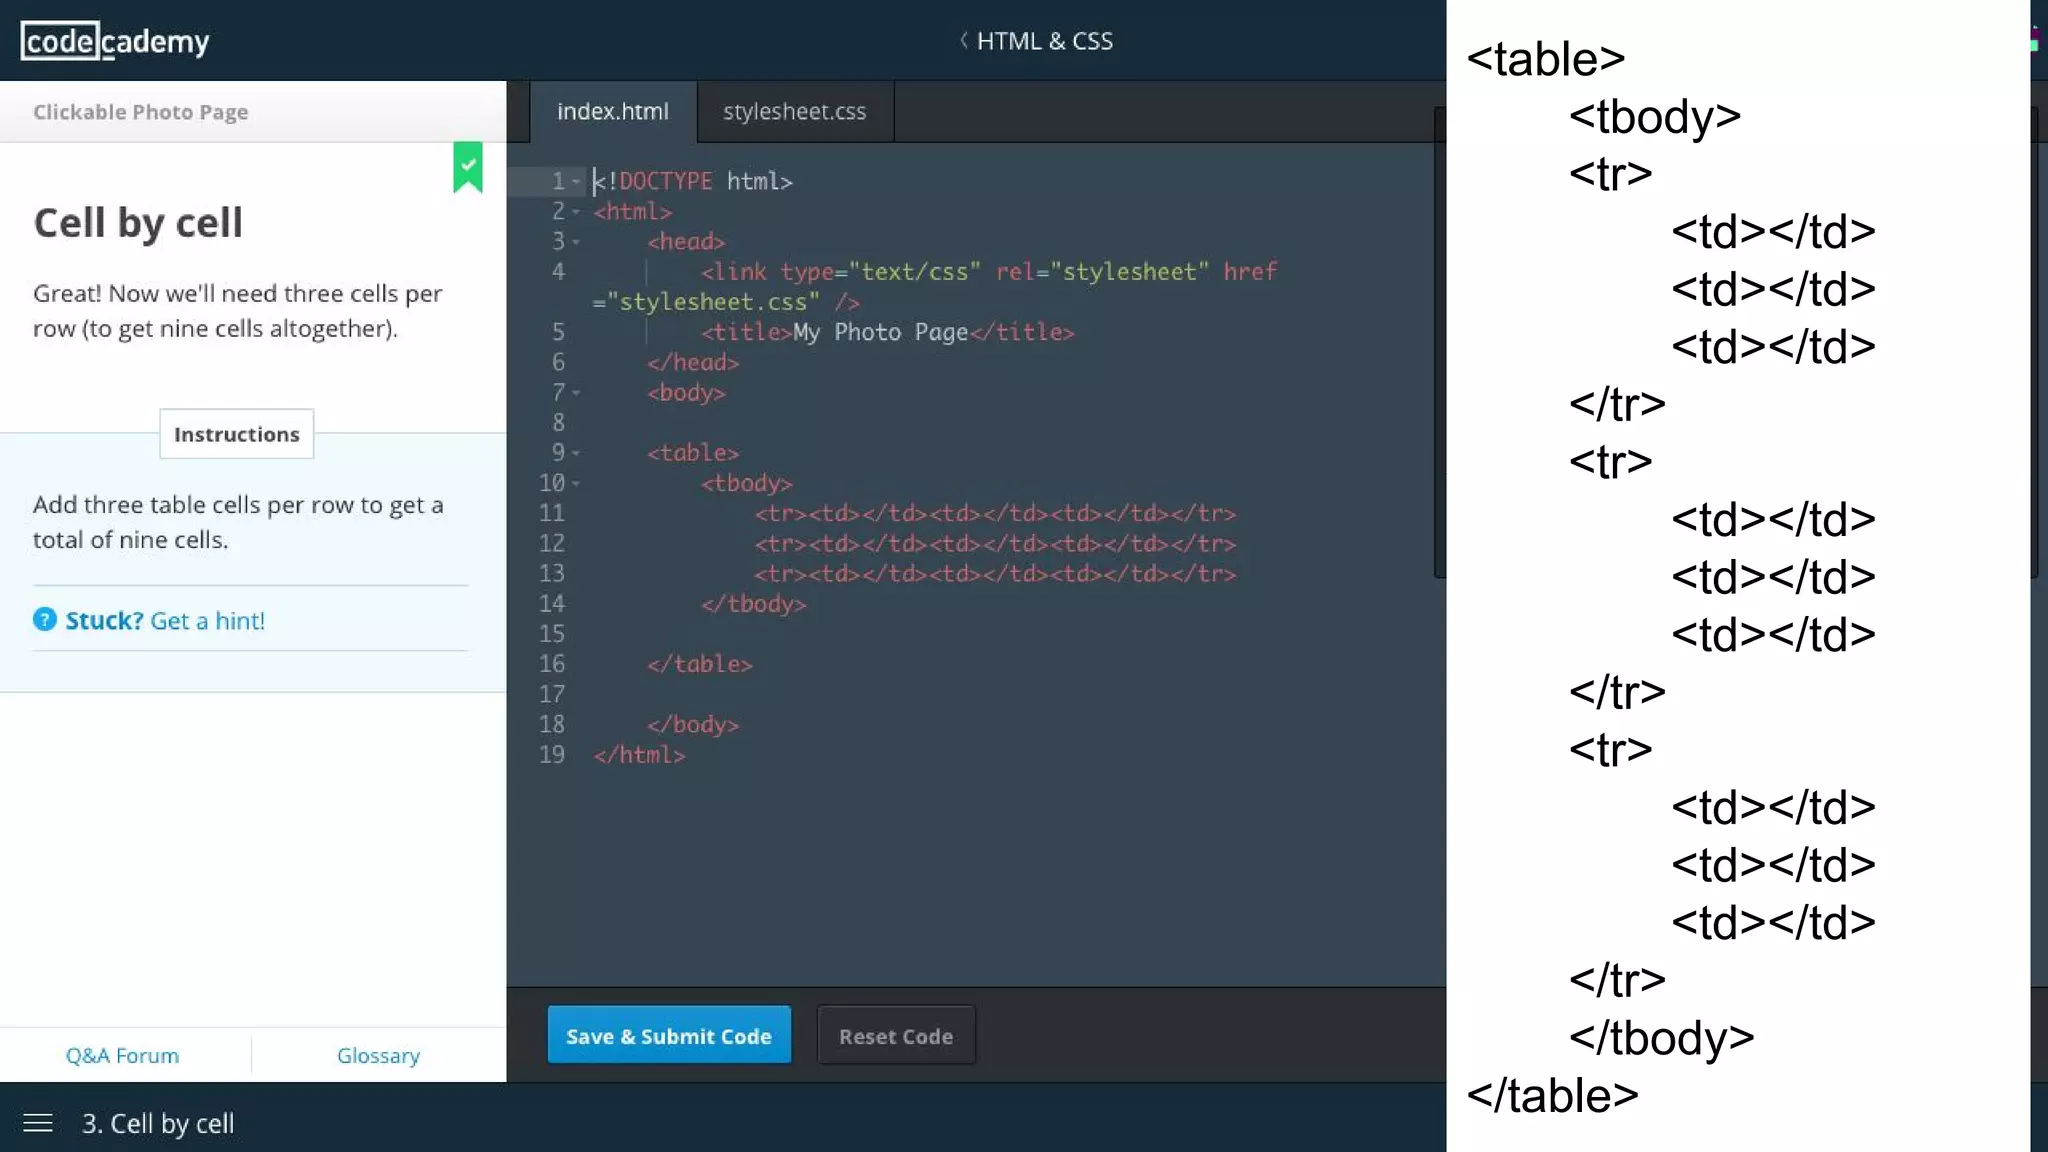Image resolution: width=2048 pixels, height=1152 pixels.
Task: Open the hamburger menu icon
Action: pyautogui.click(x=38, y=1123)
